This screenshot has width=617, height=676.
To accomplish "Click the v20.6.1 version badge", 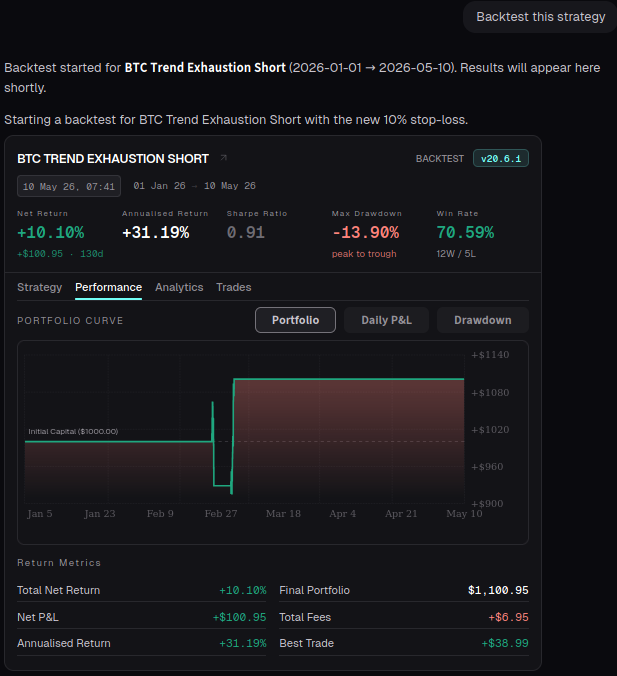I will 501,158.
